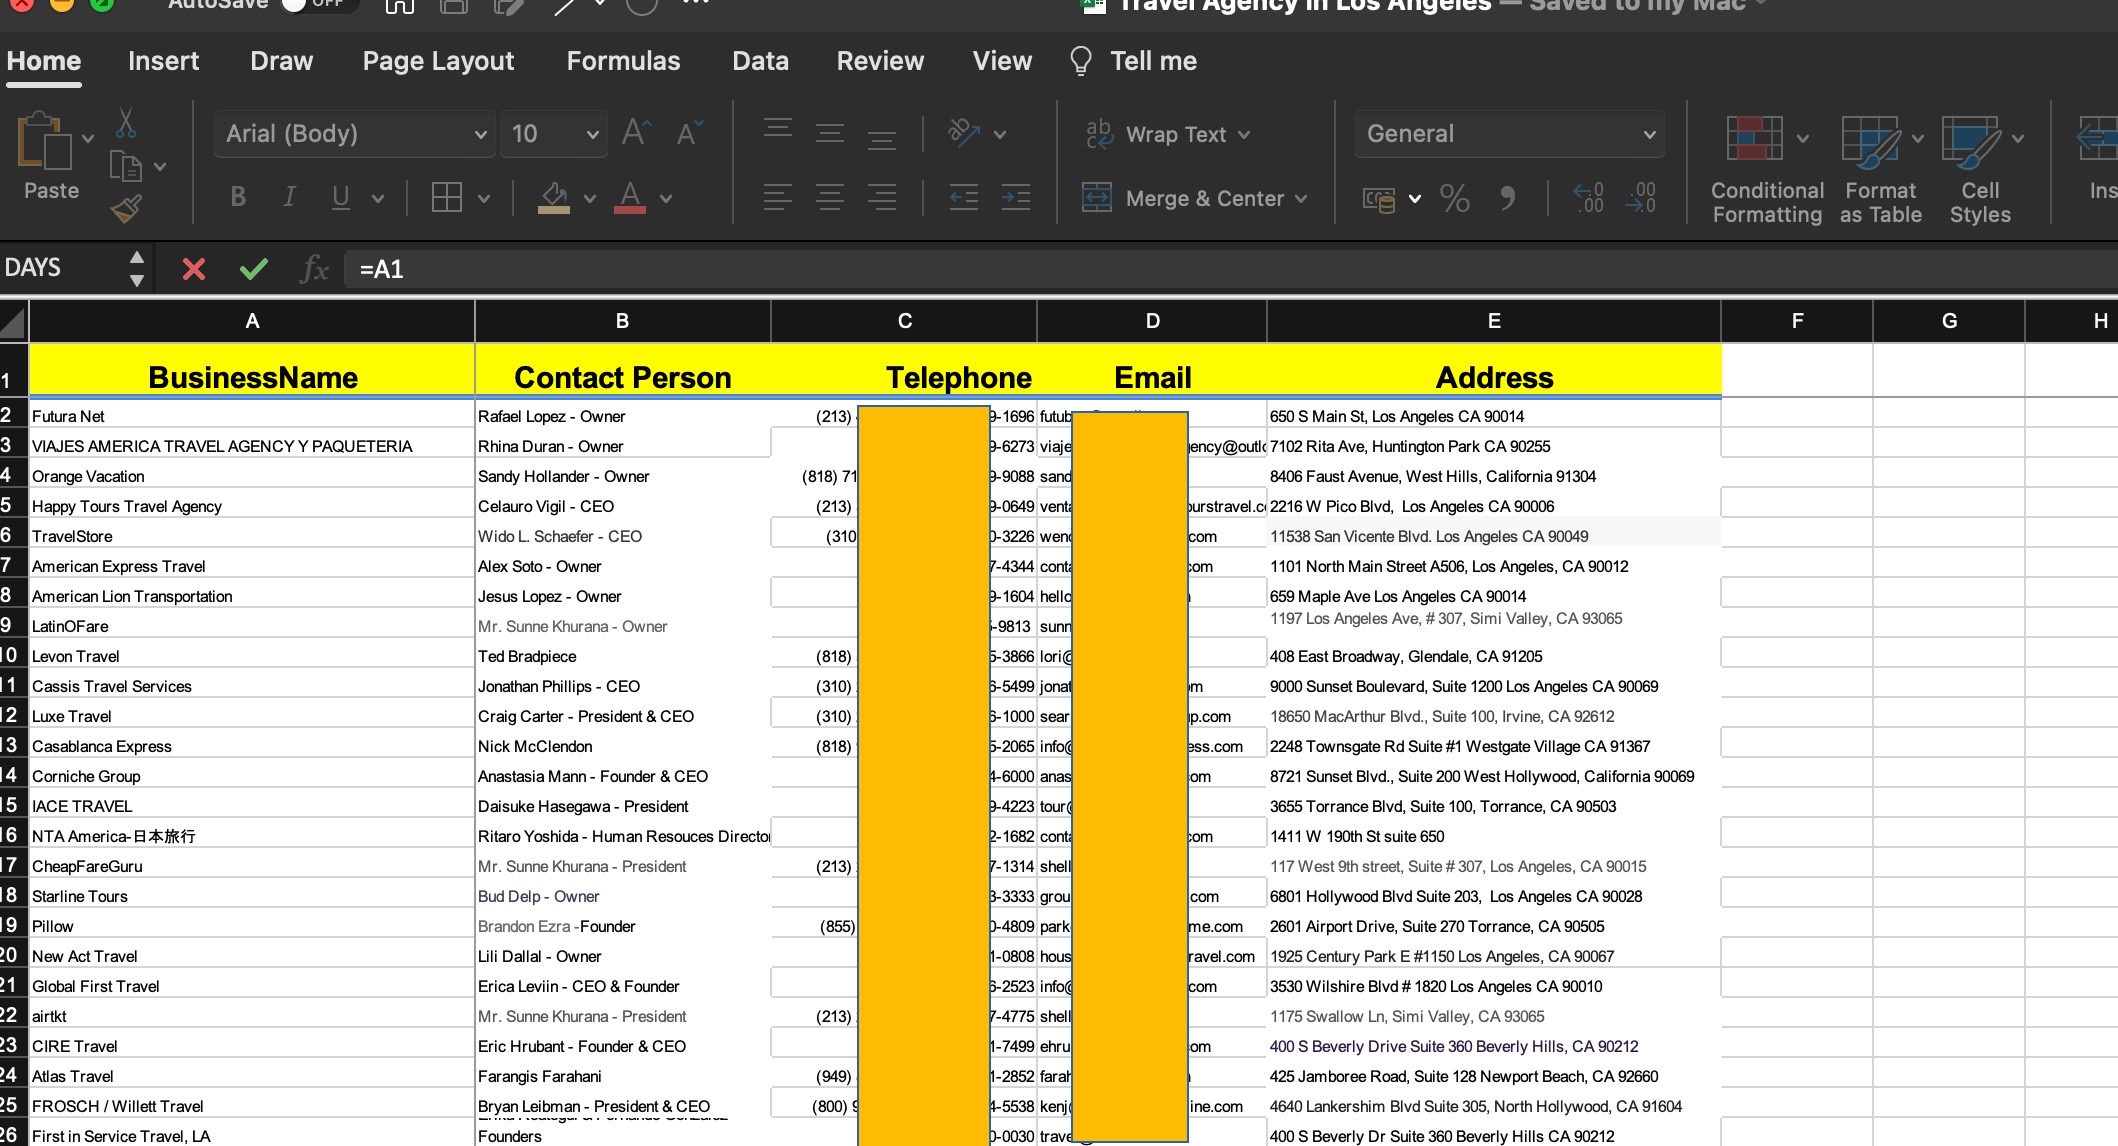Expand borders dropdown arrow

tap(484, 198)
